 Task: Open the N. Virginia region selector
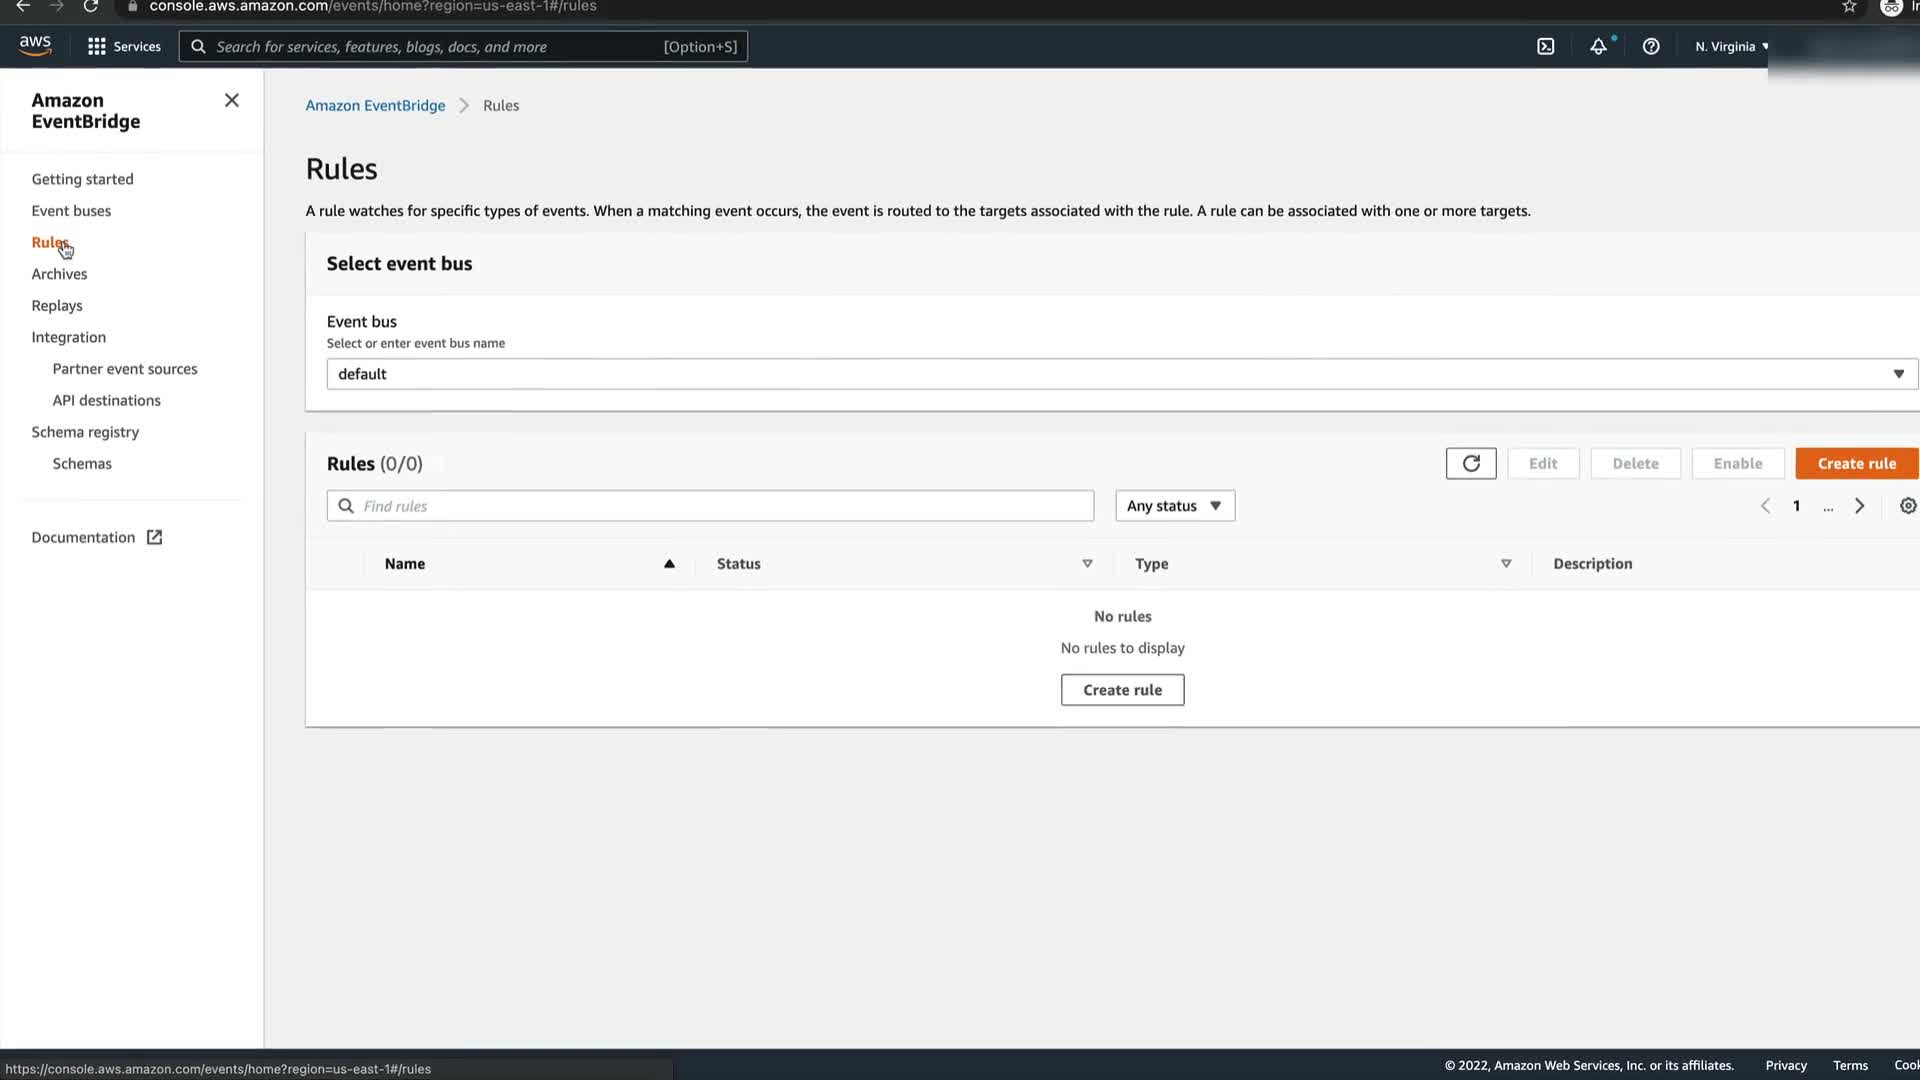coord(1731,46)
